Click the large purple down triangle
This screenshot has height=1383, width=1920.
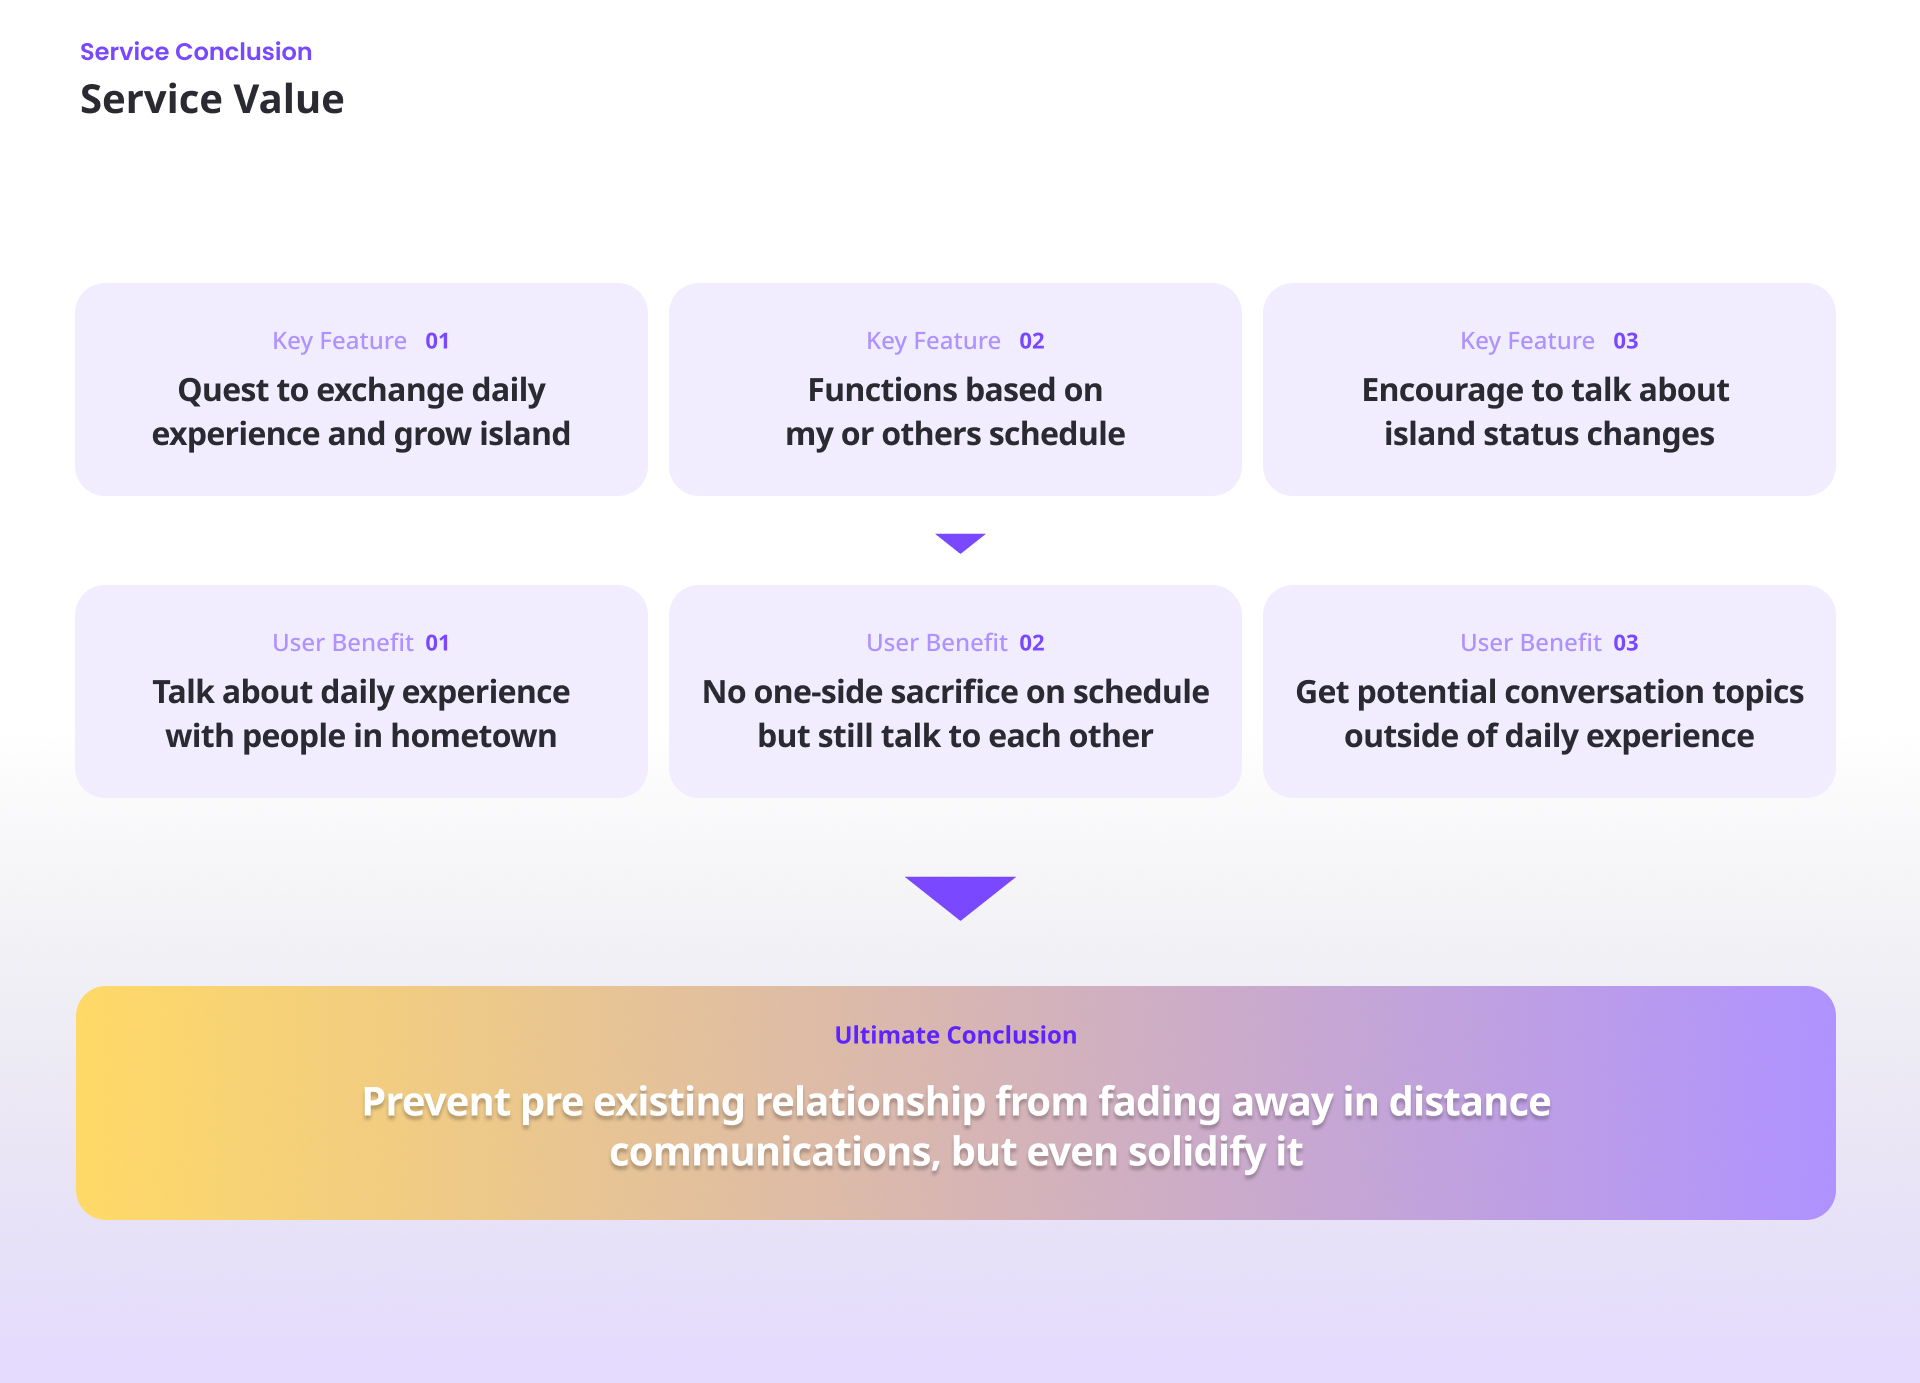point(960,895)
